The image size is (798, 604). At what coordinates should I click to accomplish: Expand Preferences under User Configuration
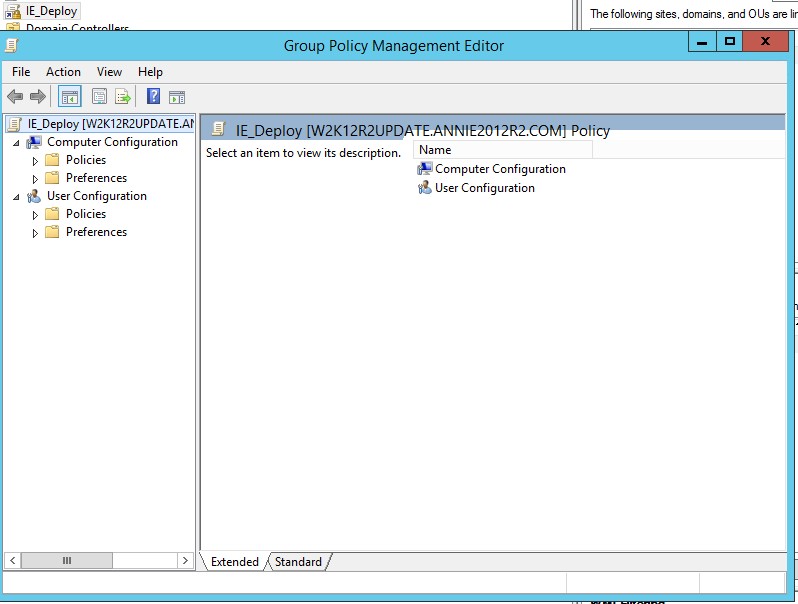tap(35, 233)
